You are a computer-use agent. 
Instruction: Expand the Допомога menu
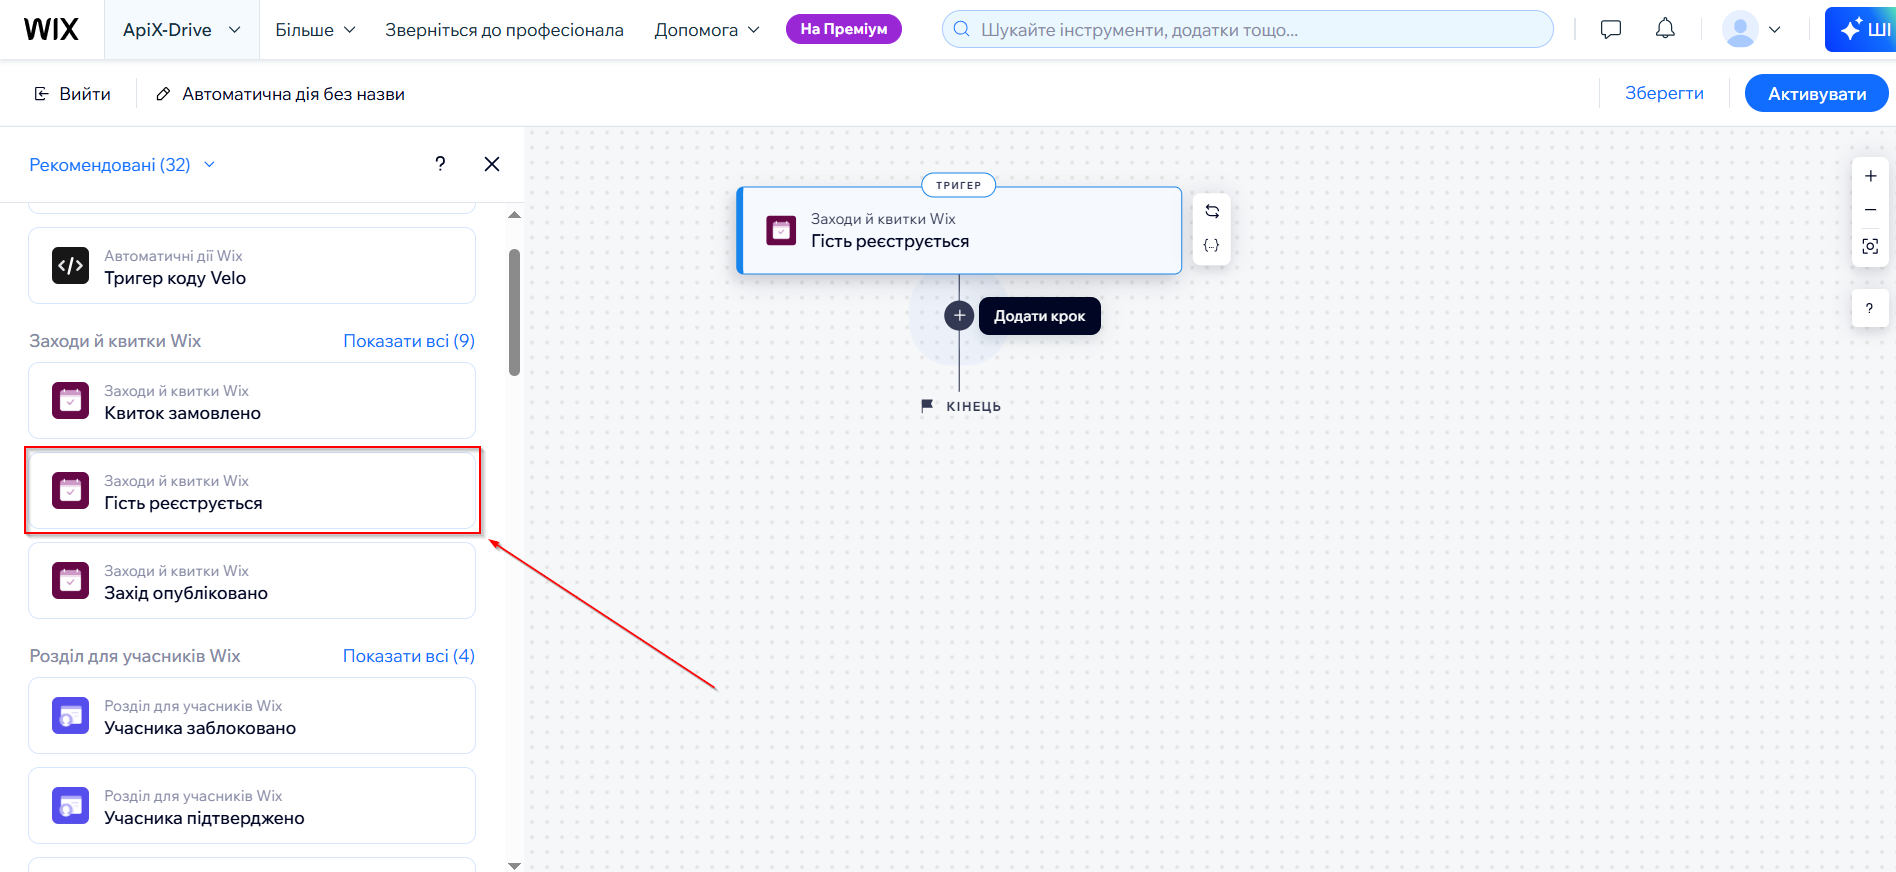706,30
